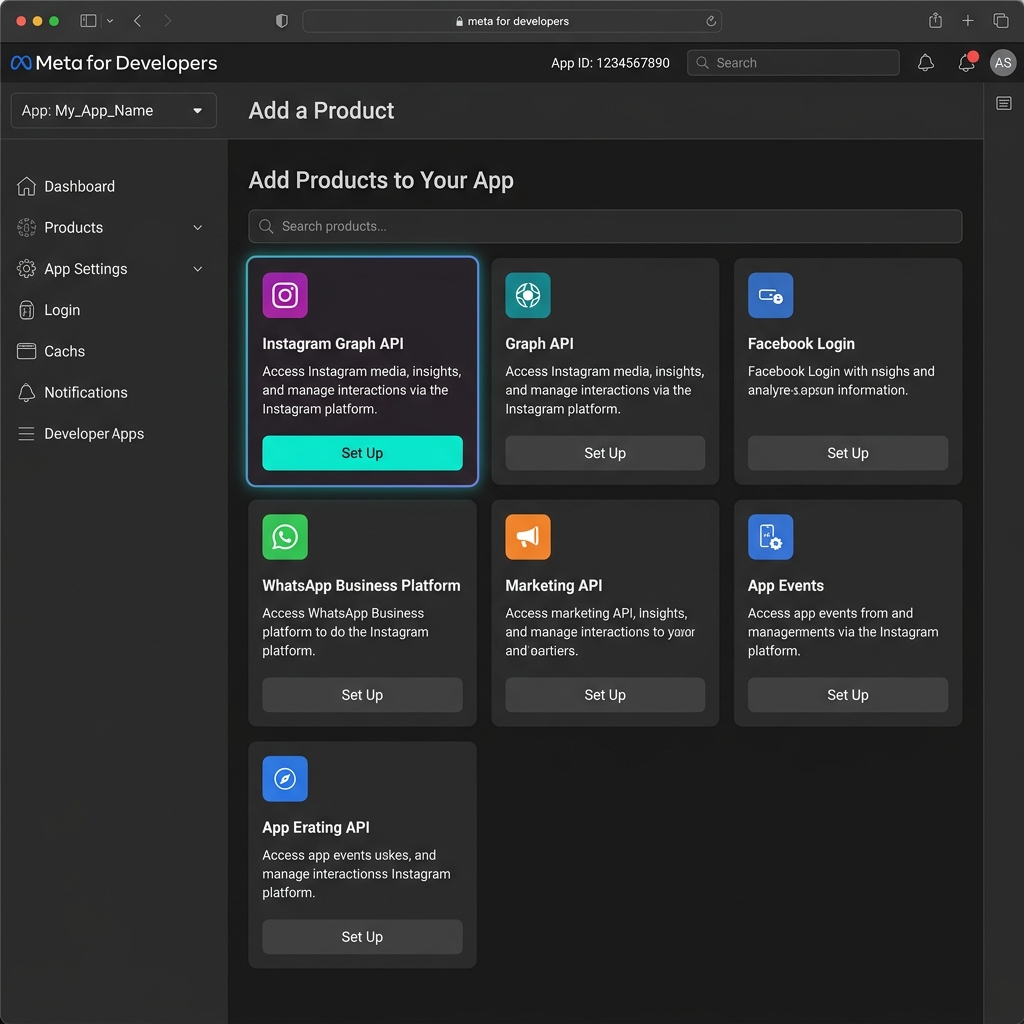Click the Search products input field

[x=605, y=226]
